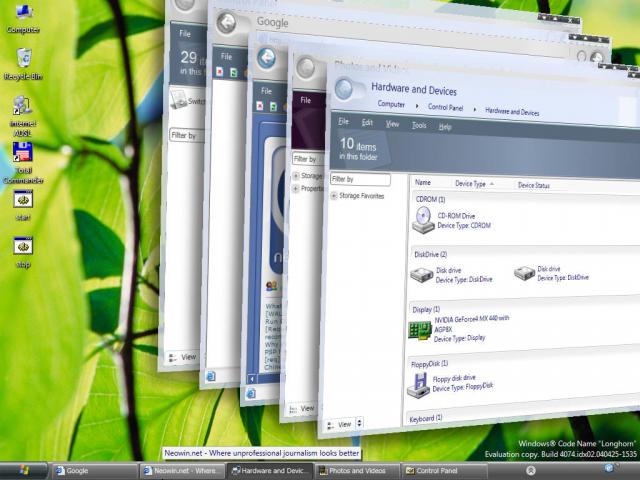The image size is (640, 480).
Task: Click red stop icon in Google window
Action: click(220, 72)
